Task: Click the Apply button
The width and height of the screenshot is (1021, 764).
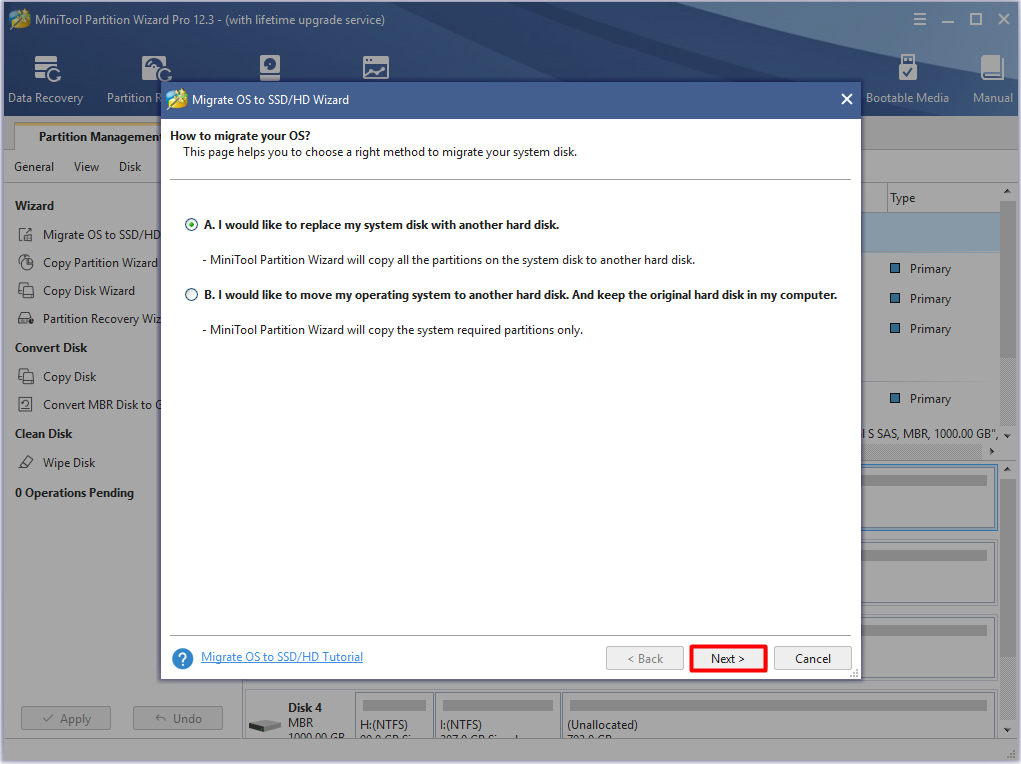Action: [x=66, y=718]
